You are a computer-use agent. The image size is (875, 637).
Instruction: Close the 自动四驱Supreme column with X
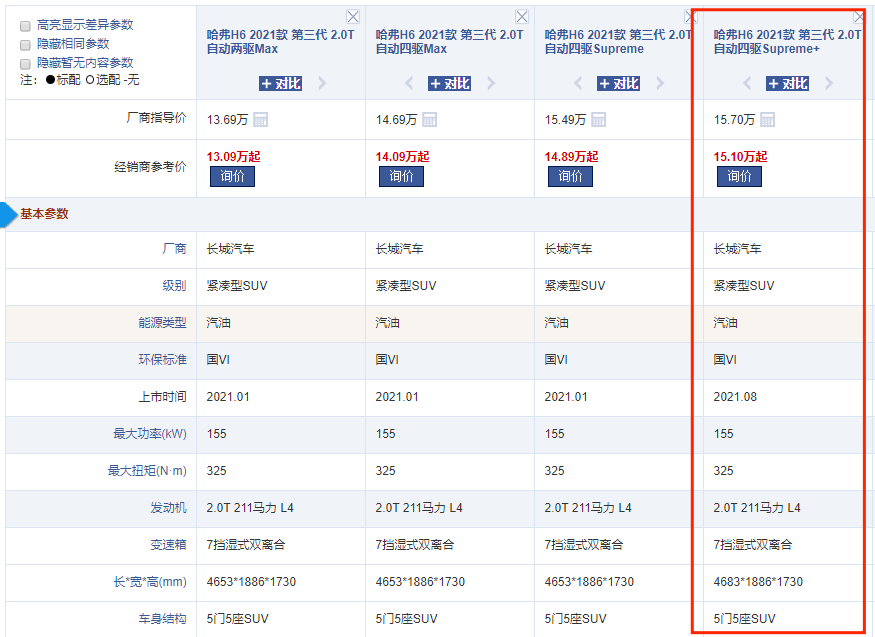click(690, 17)
